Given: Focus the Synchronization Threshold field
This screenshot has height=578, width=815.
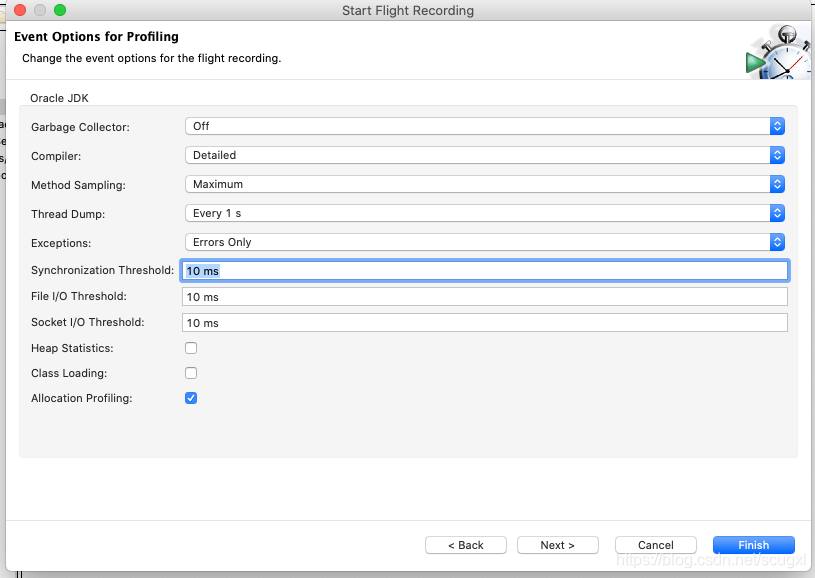Looking at the screenshot, I should tap(484, 271).
